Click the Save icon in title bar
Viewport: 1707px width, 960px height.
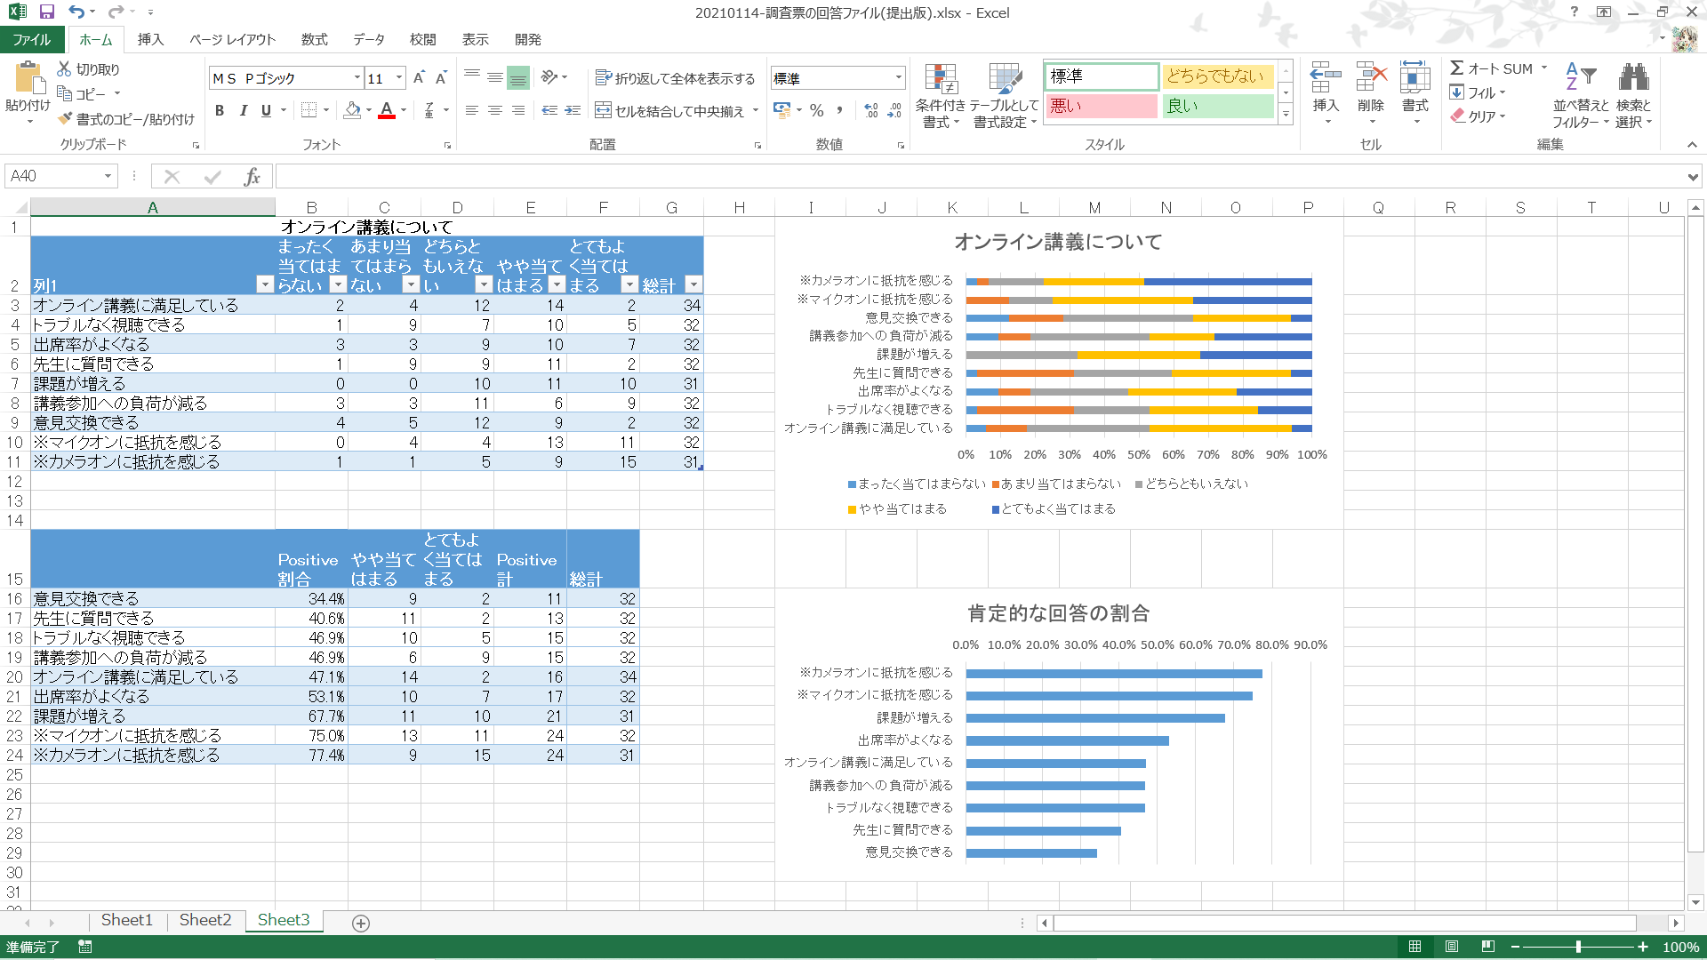pyautogui.click(x=47, y=12)
